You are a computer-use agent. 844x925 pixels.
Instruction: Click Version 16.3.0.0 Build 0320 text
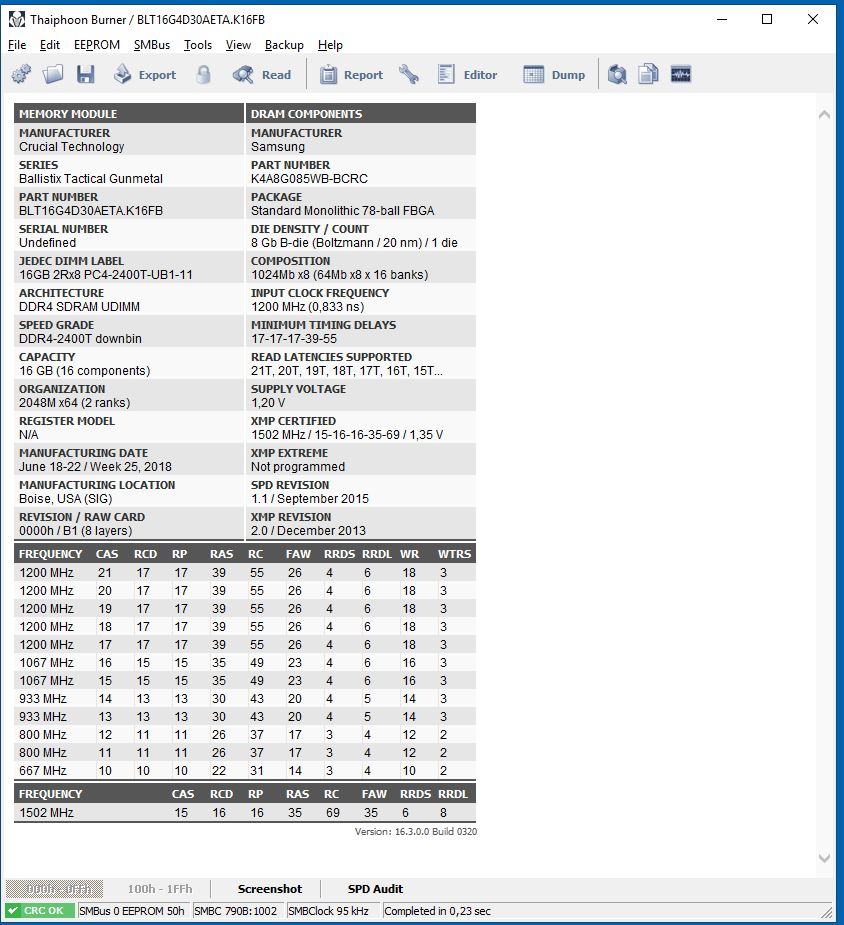(x=416, y=831)
